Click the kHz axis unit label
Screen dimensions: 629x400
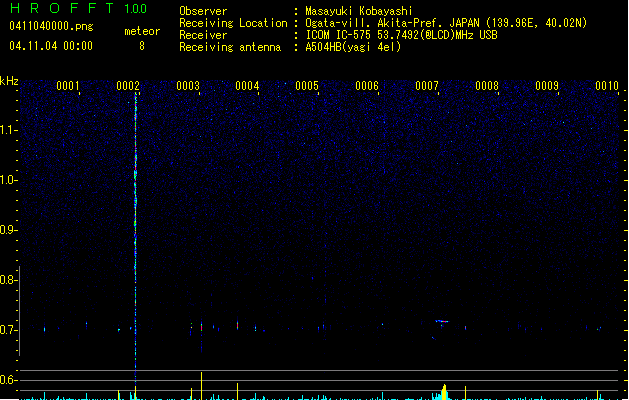tap(9, 81)
